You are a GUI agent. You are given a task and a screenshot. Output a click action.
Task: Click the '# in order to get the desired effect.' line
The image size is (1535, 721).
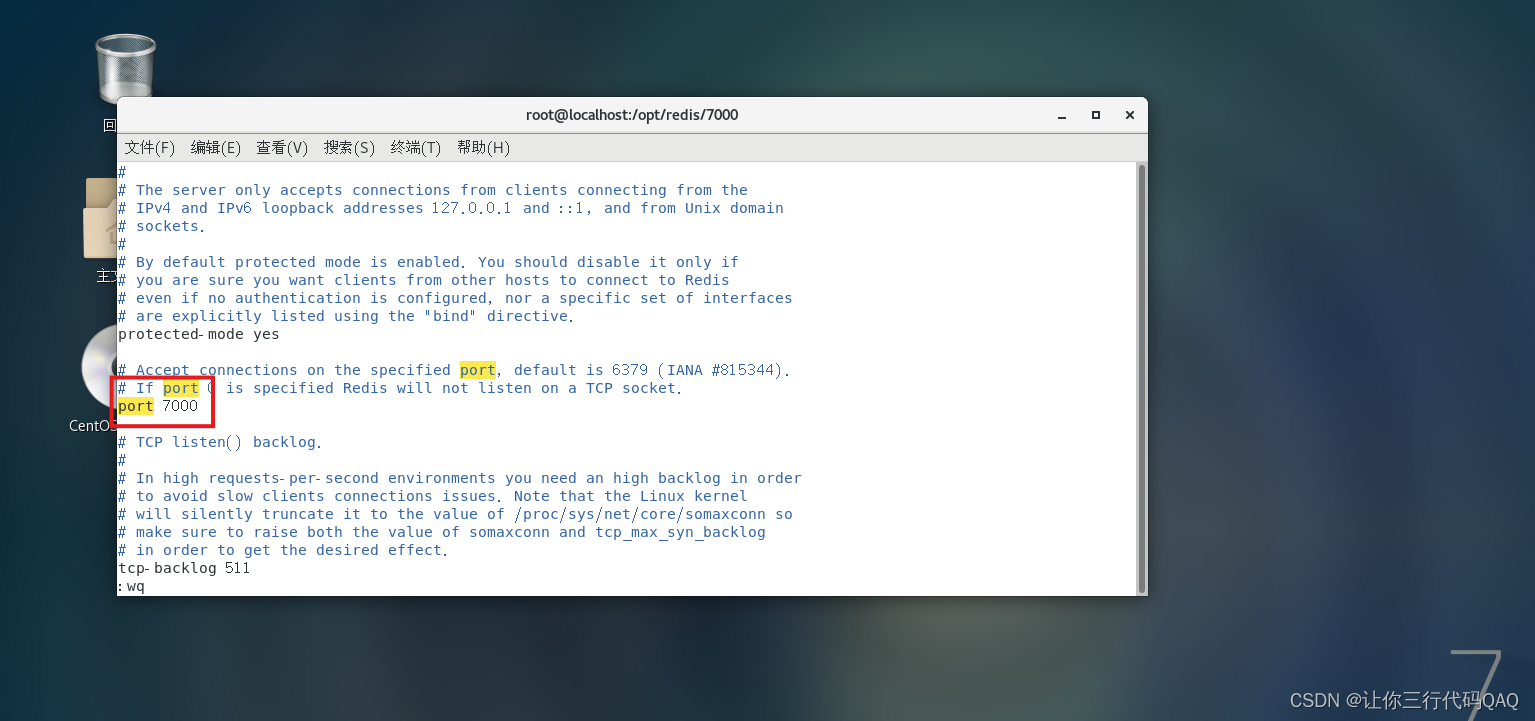coord(283,550)
